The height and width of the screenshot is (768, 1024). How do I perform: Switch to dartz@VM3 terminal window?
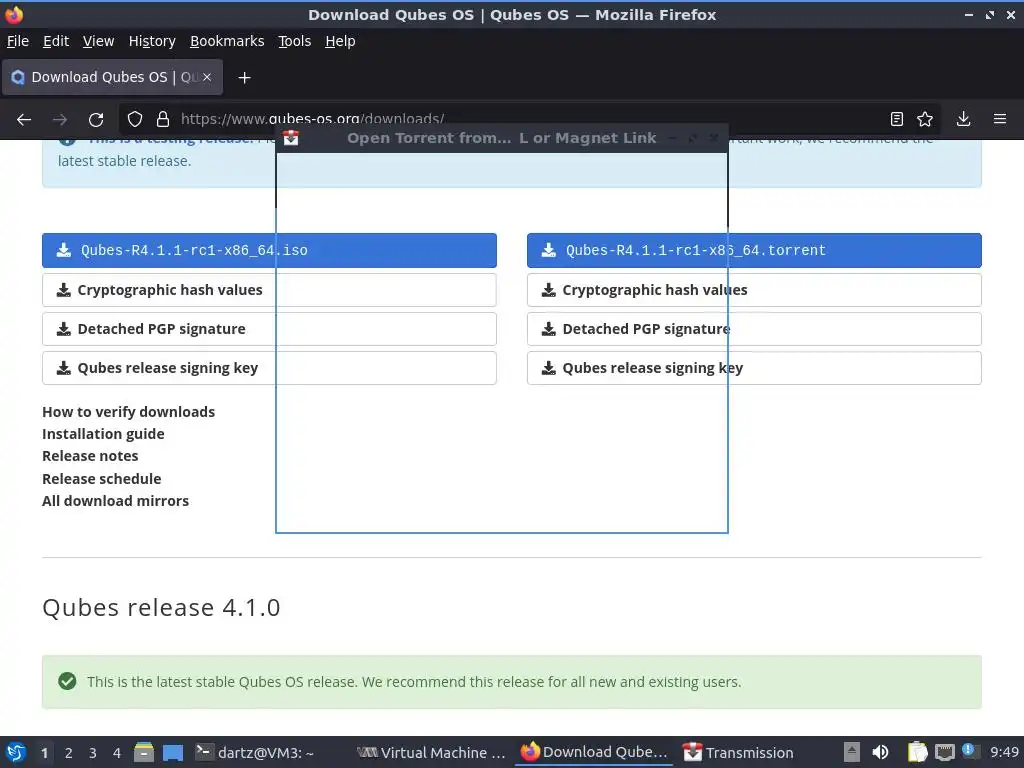click(x=255, y=752)
